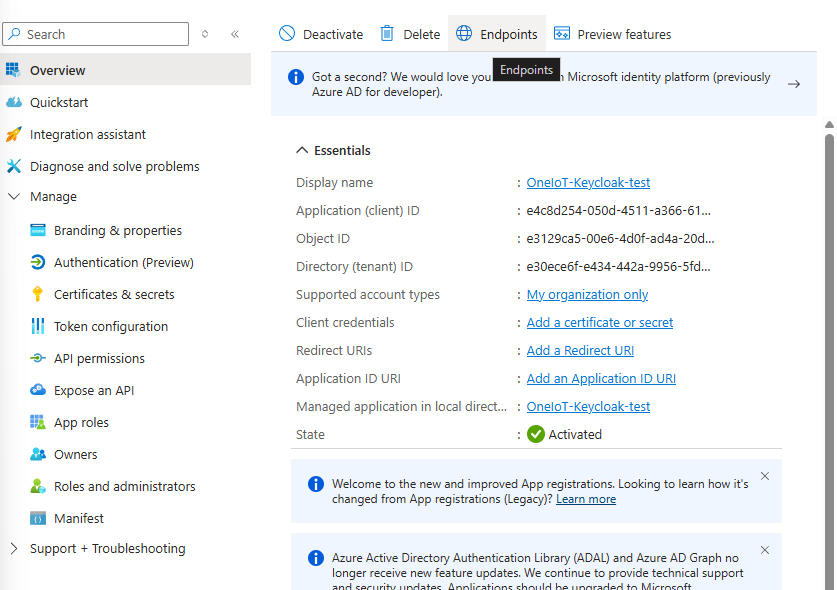Click the Endpoints toolbar button
Viewport: 837px width, 590px height.
pos(497,34)
